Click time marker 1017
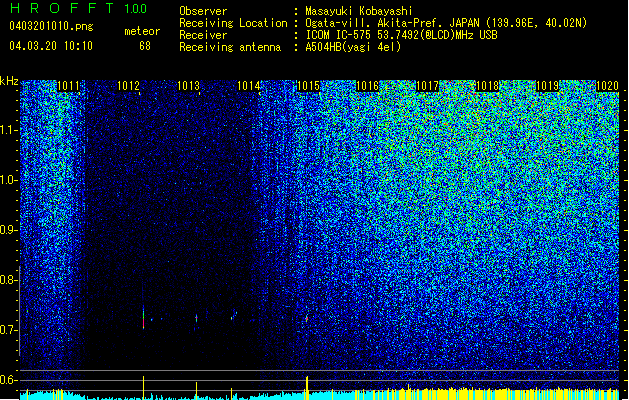 (x=428, y=86)
